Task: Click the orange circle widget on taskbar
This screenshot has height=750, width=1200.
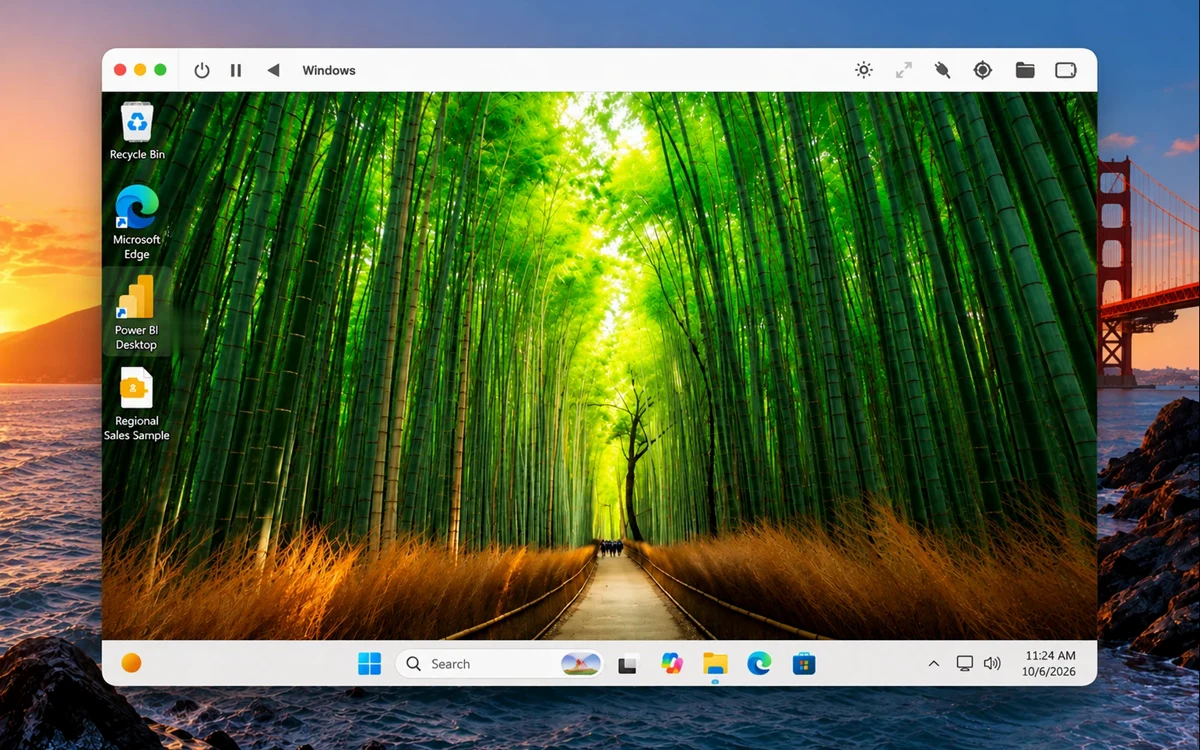Action: [131, 663]
